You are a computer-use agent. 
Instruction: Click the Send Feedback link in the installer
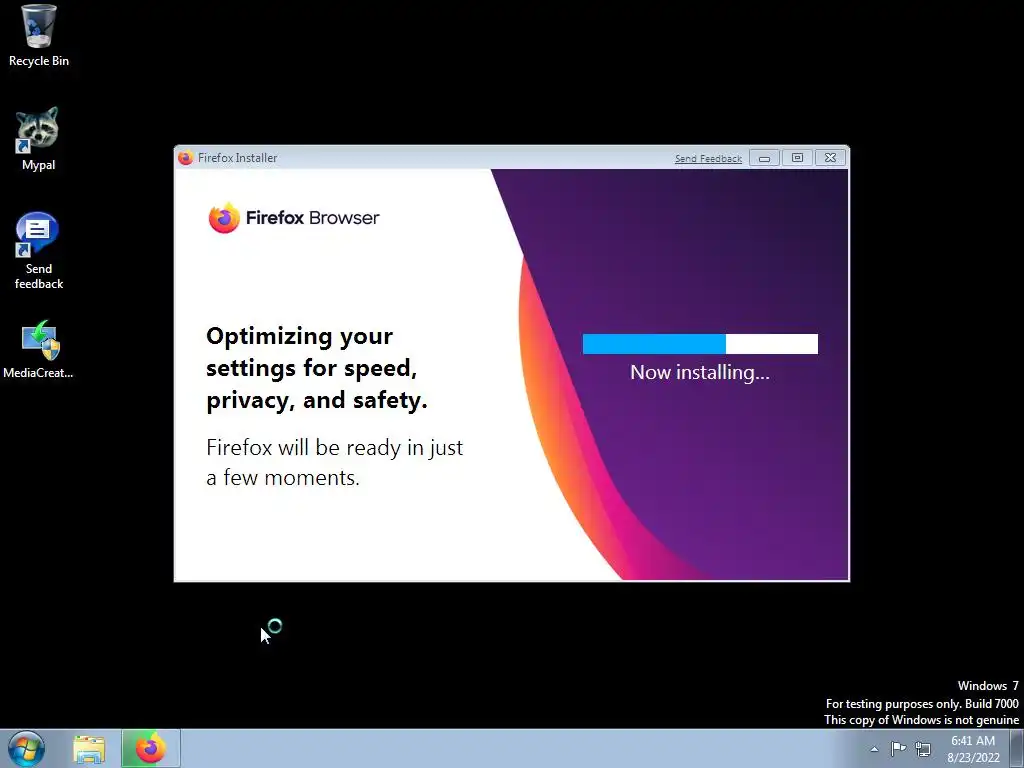click(x=708, y=159)
